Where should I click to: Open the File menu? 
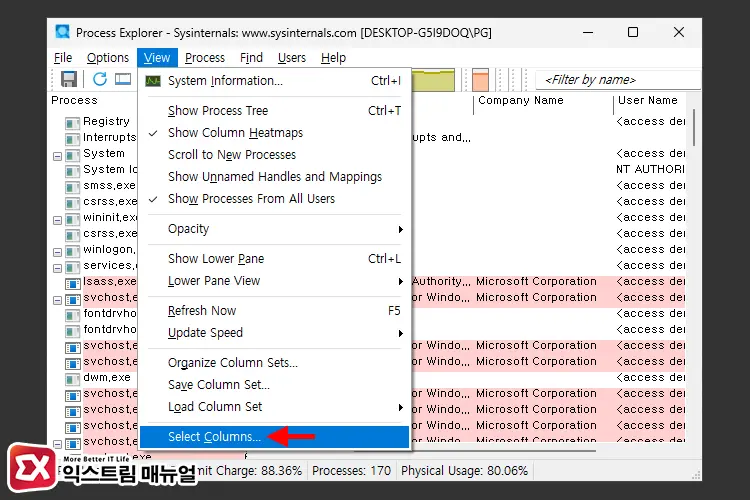(63, 58)
